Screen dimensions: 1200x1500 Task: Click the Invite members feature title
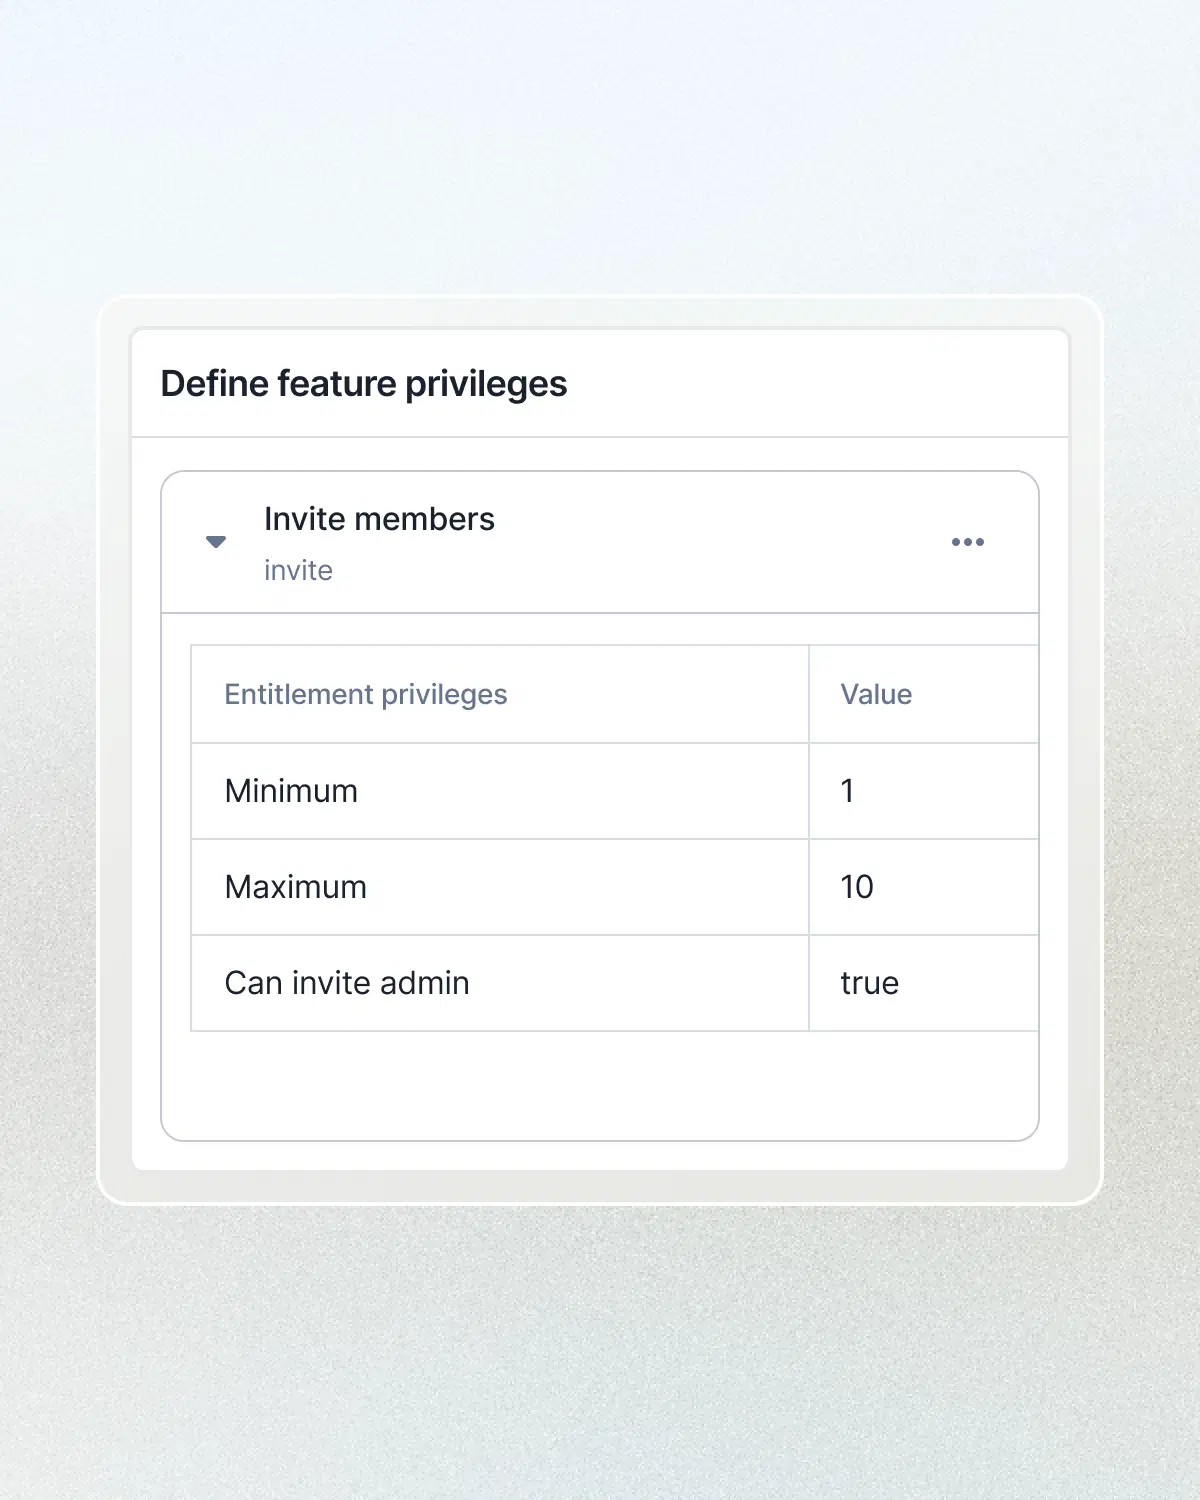(x=379, y=519)
